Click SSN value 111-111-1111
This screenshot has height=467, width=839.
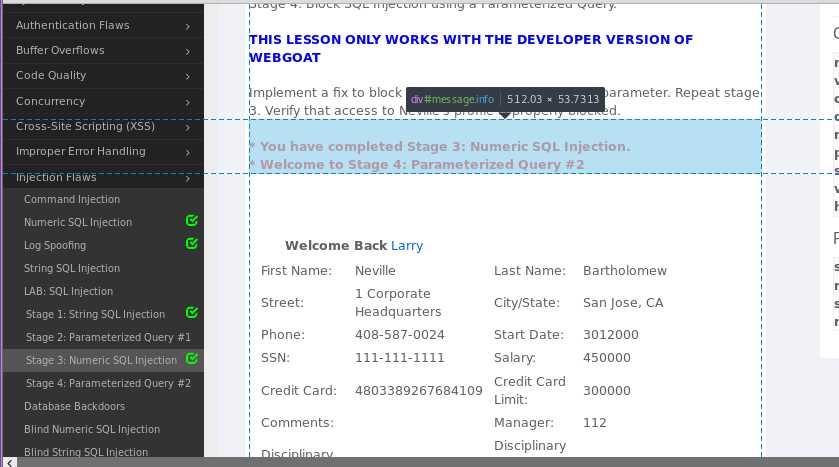click(x=400, y=358)
